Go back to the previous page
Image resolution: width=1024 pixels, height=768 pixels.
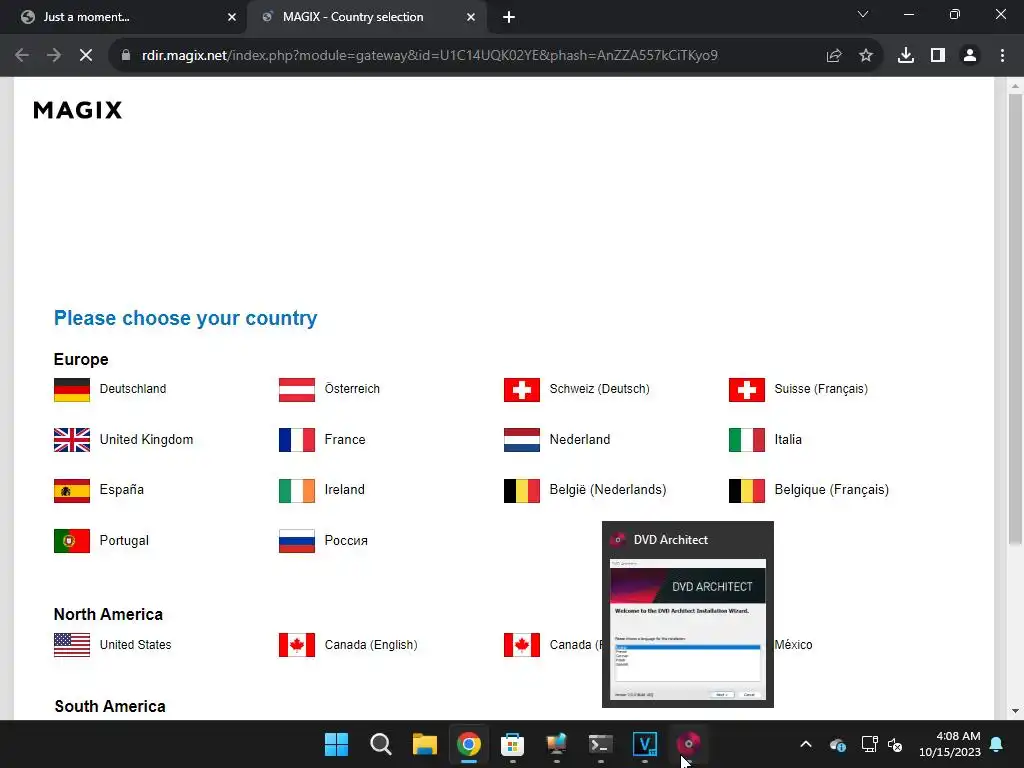pyautogui.click(x=22, y=56)
